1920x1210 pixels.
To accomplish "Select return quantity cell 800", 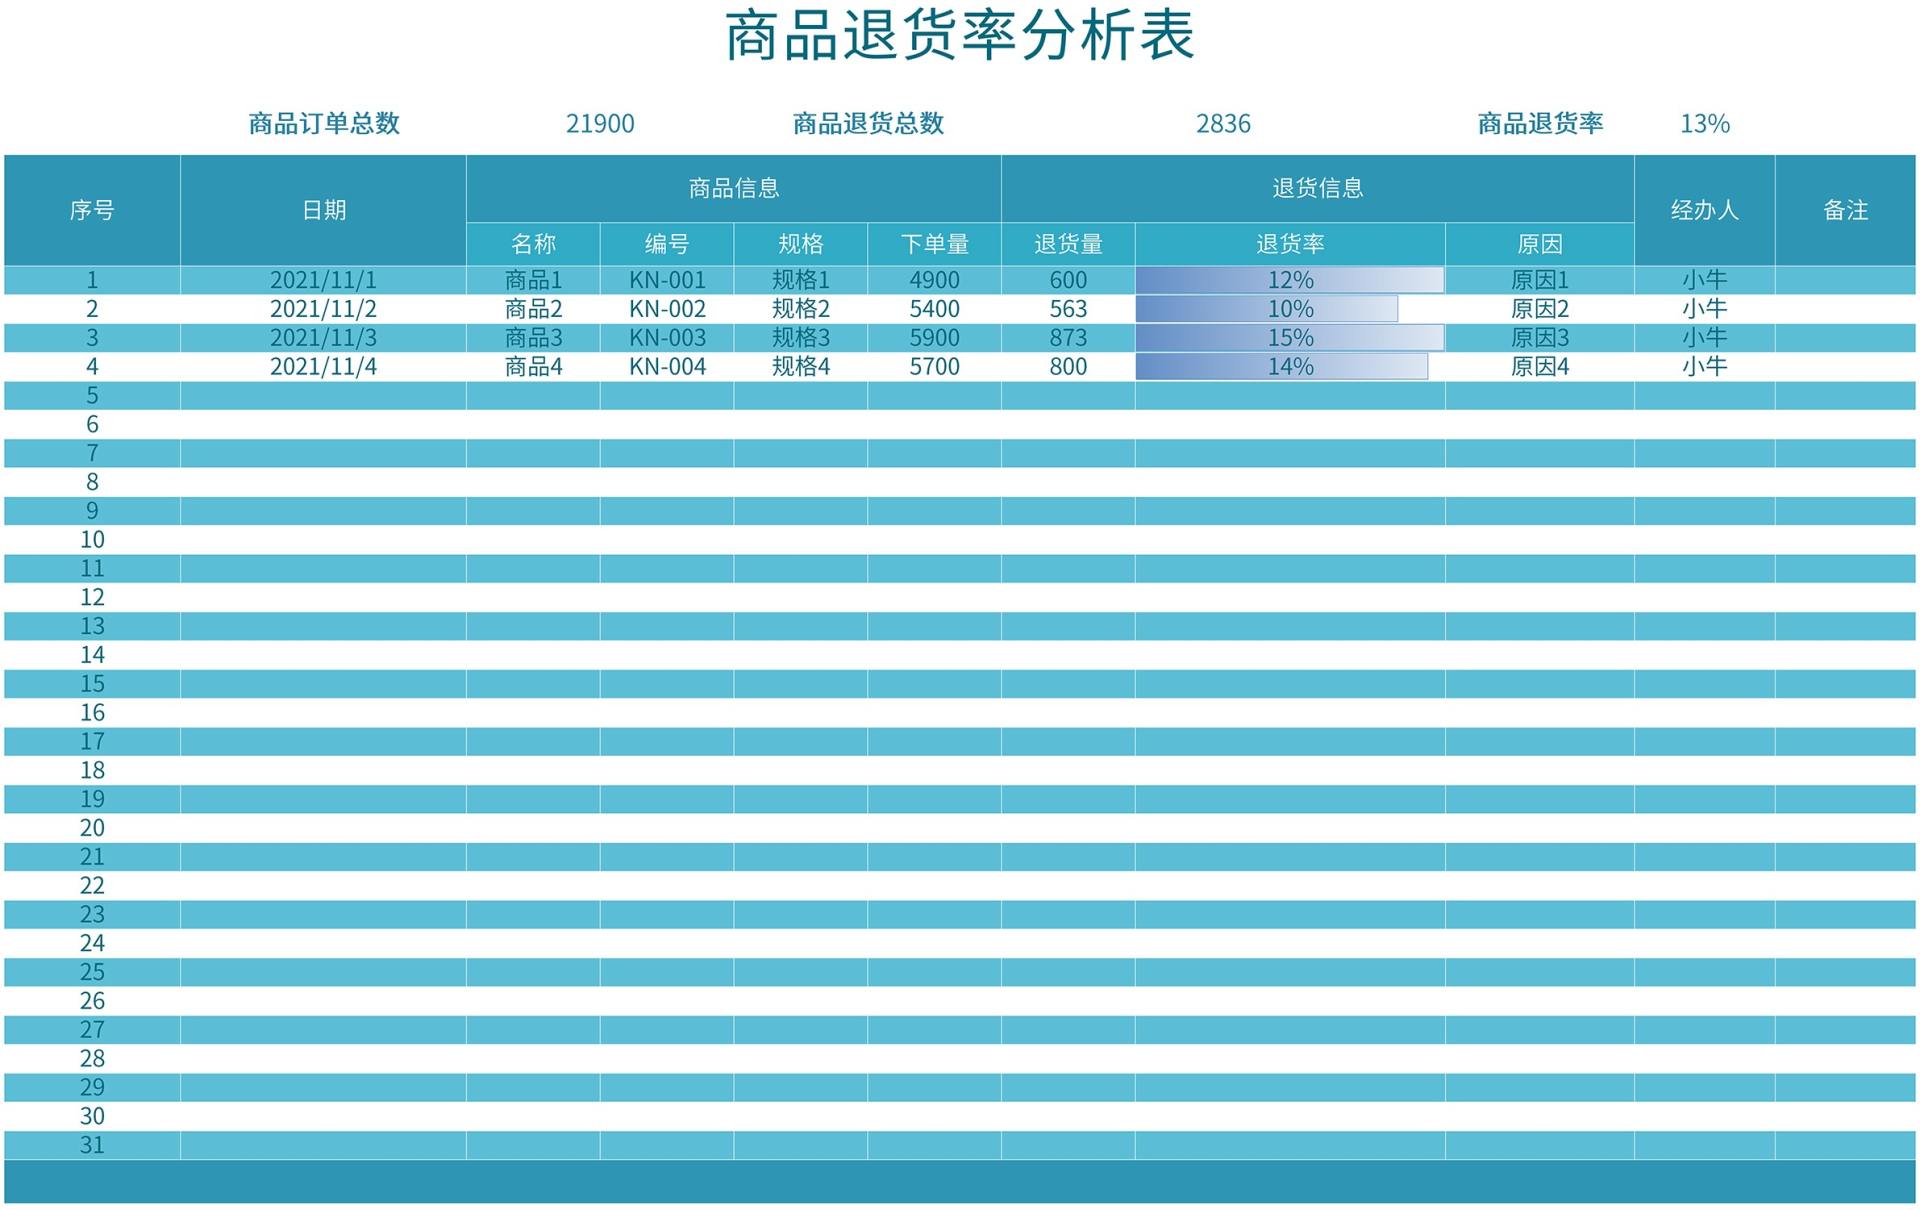I will (x=1068, y=366).
